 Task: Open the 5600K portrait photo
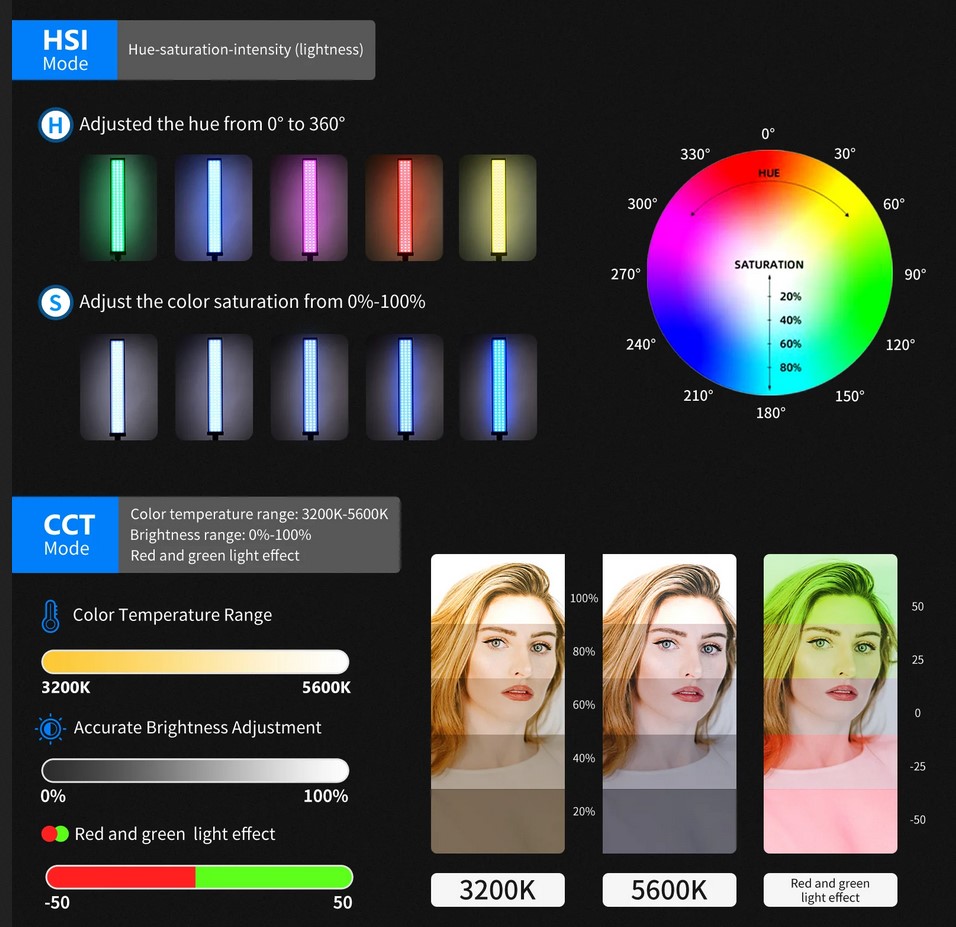click(x=669, y=703)
